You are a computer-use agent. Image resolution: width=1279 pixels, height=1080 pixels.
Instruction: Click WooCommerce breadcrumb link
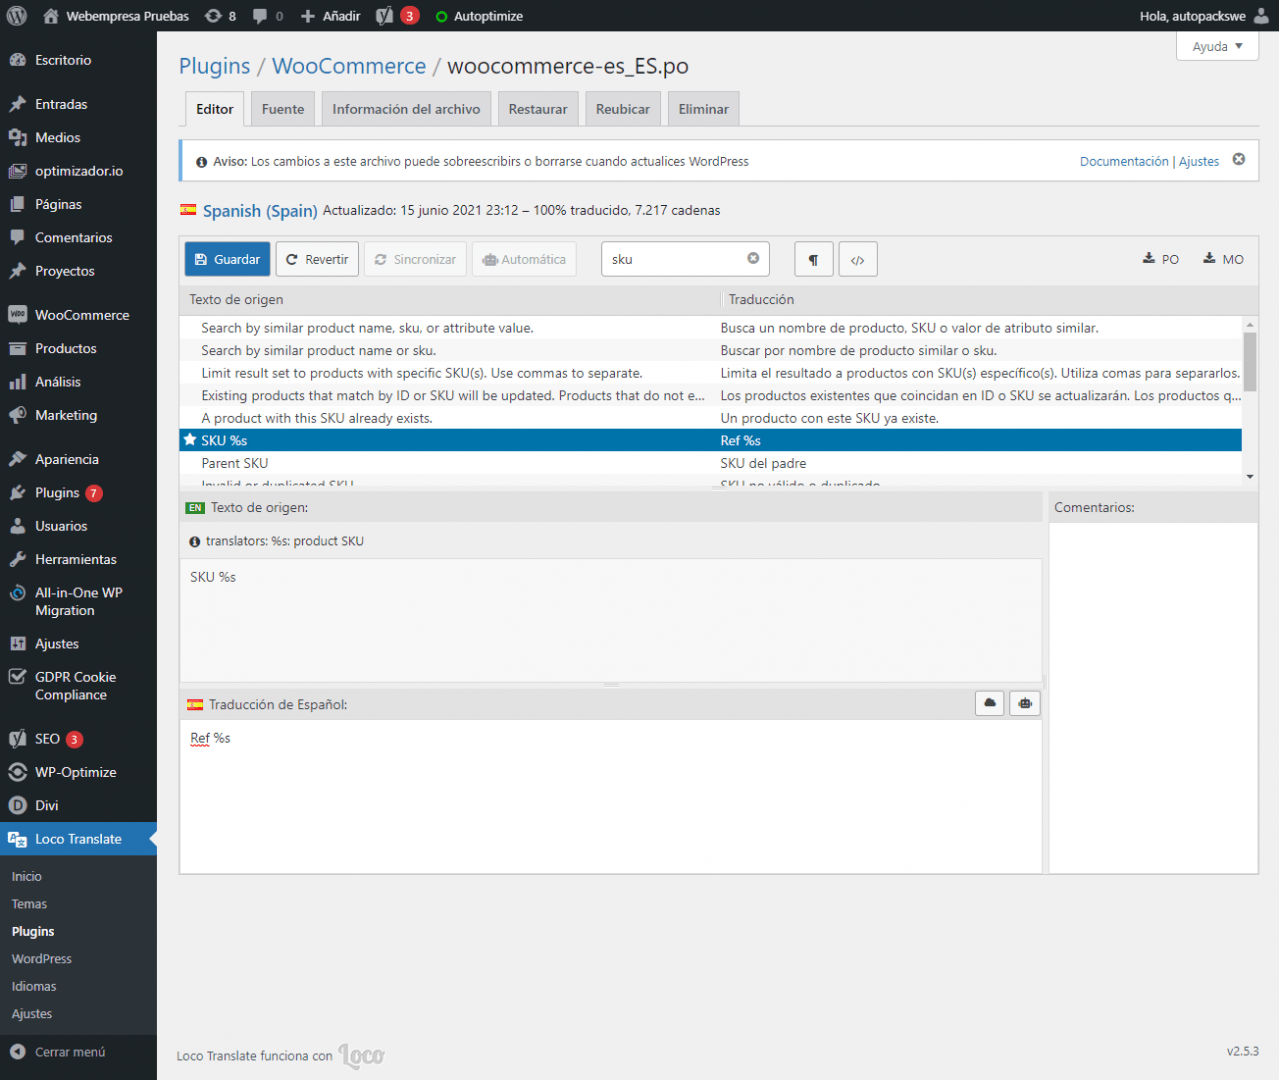click(x=349, y=66)
